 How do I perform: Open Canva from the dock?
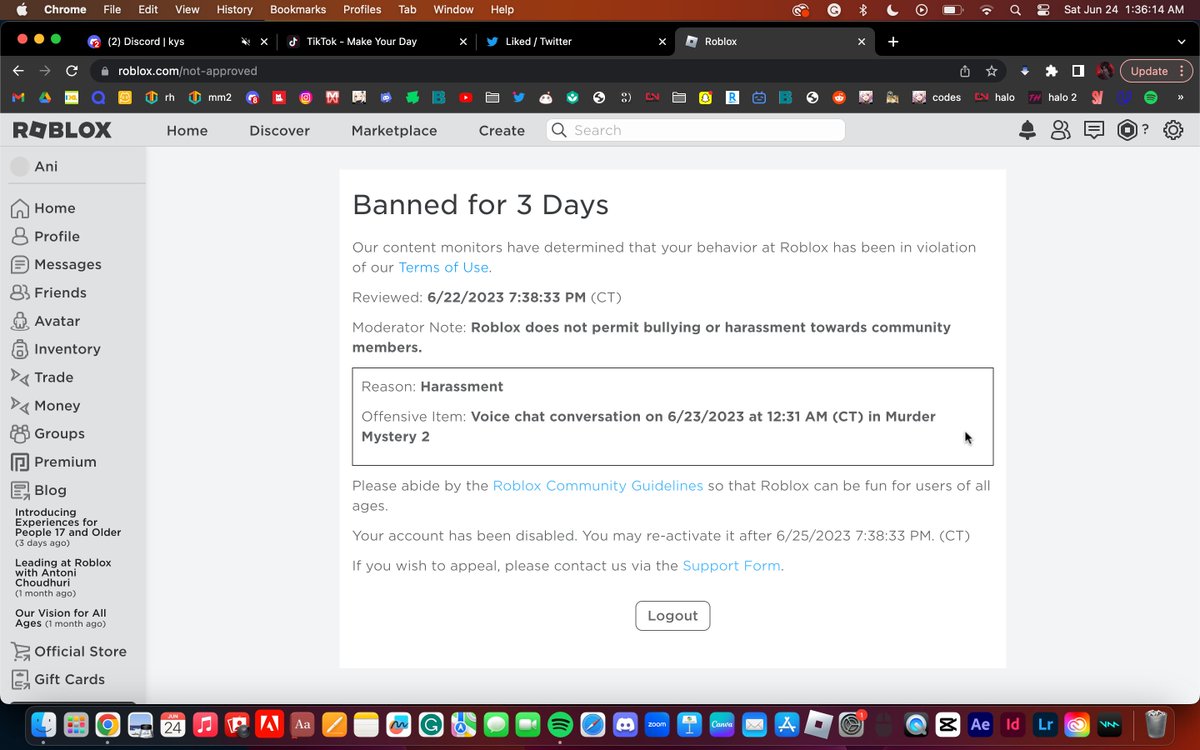pyautogui.click(x=722, y=723)
